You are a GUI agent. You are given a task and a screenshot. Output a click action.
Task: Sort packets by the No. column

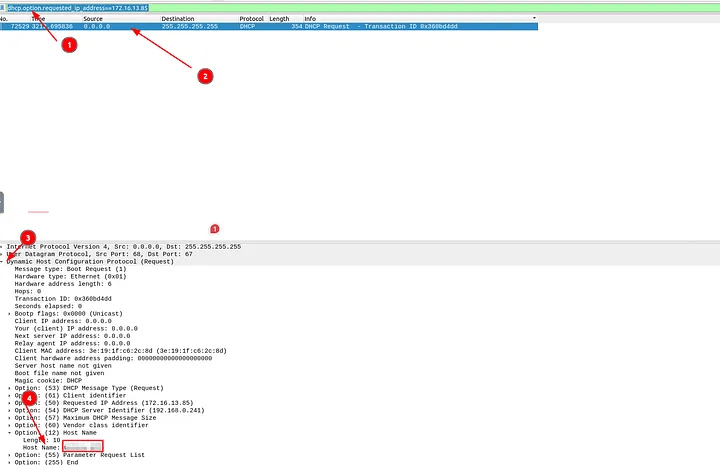point(5,18)
